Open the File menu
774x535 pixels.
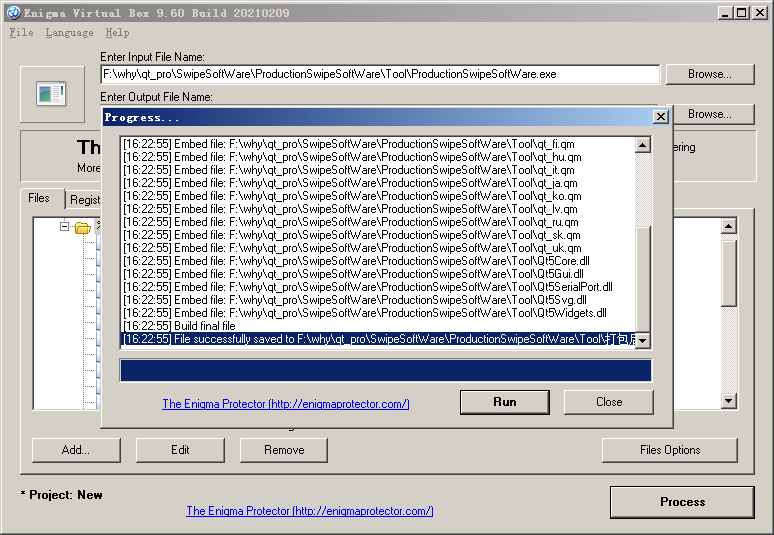click(22, 33)
